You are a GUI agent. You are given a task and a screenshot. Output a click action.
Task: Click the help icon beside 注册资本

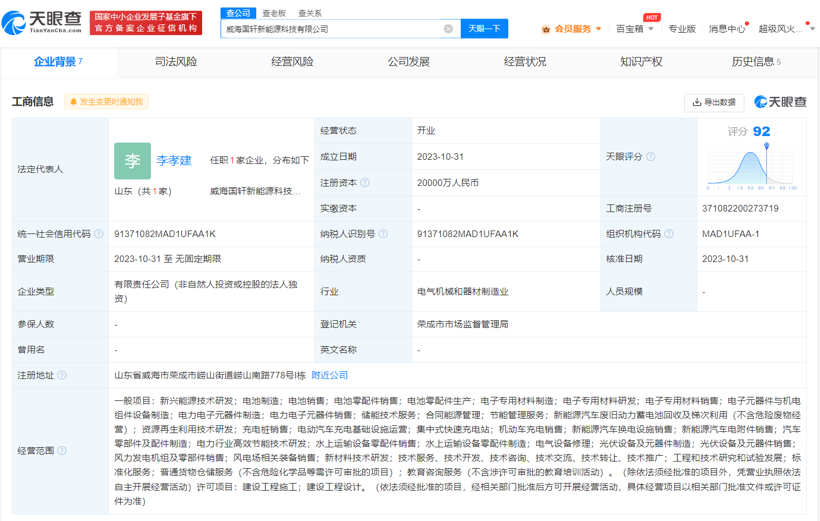point(365,183)
